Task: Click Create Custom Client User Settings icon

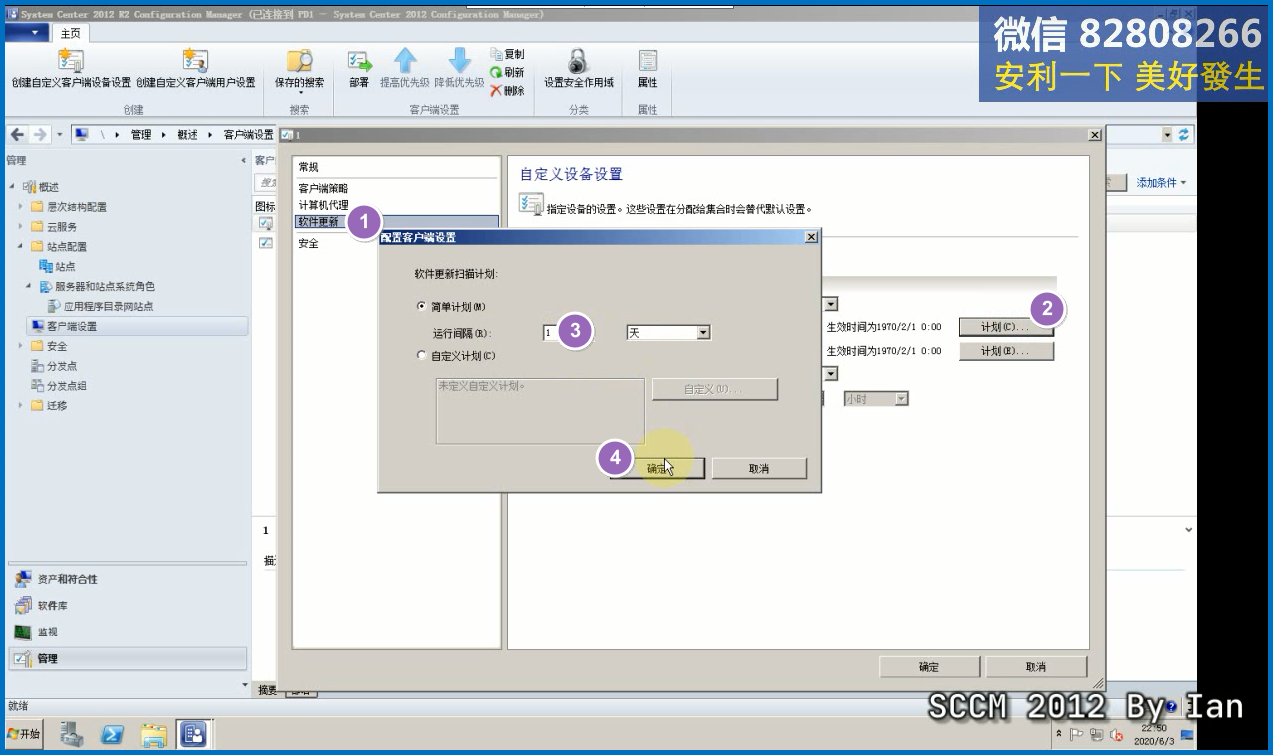Action: click(195, 60)
